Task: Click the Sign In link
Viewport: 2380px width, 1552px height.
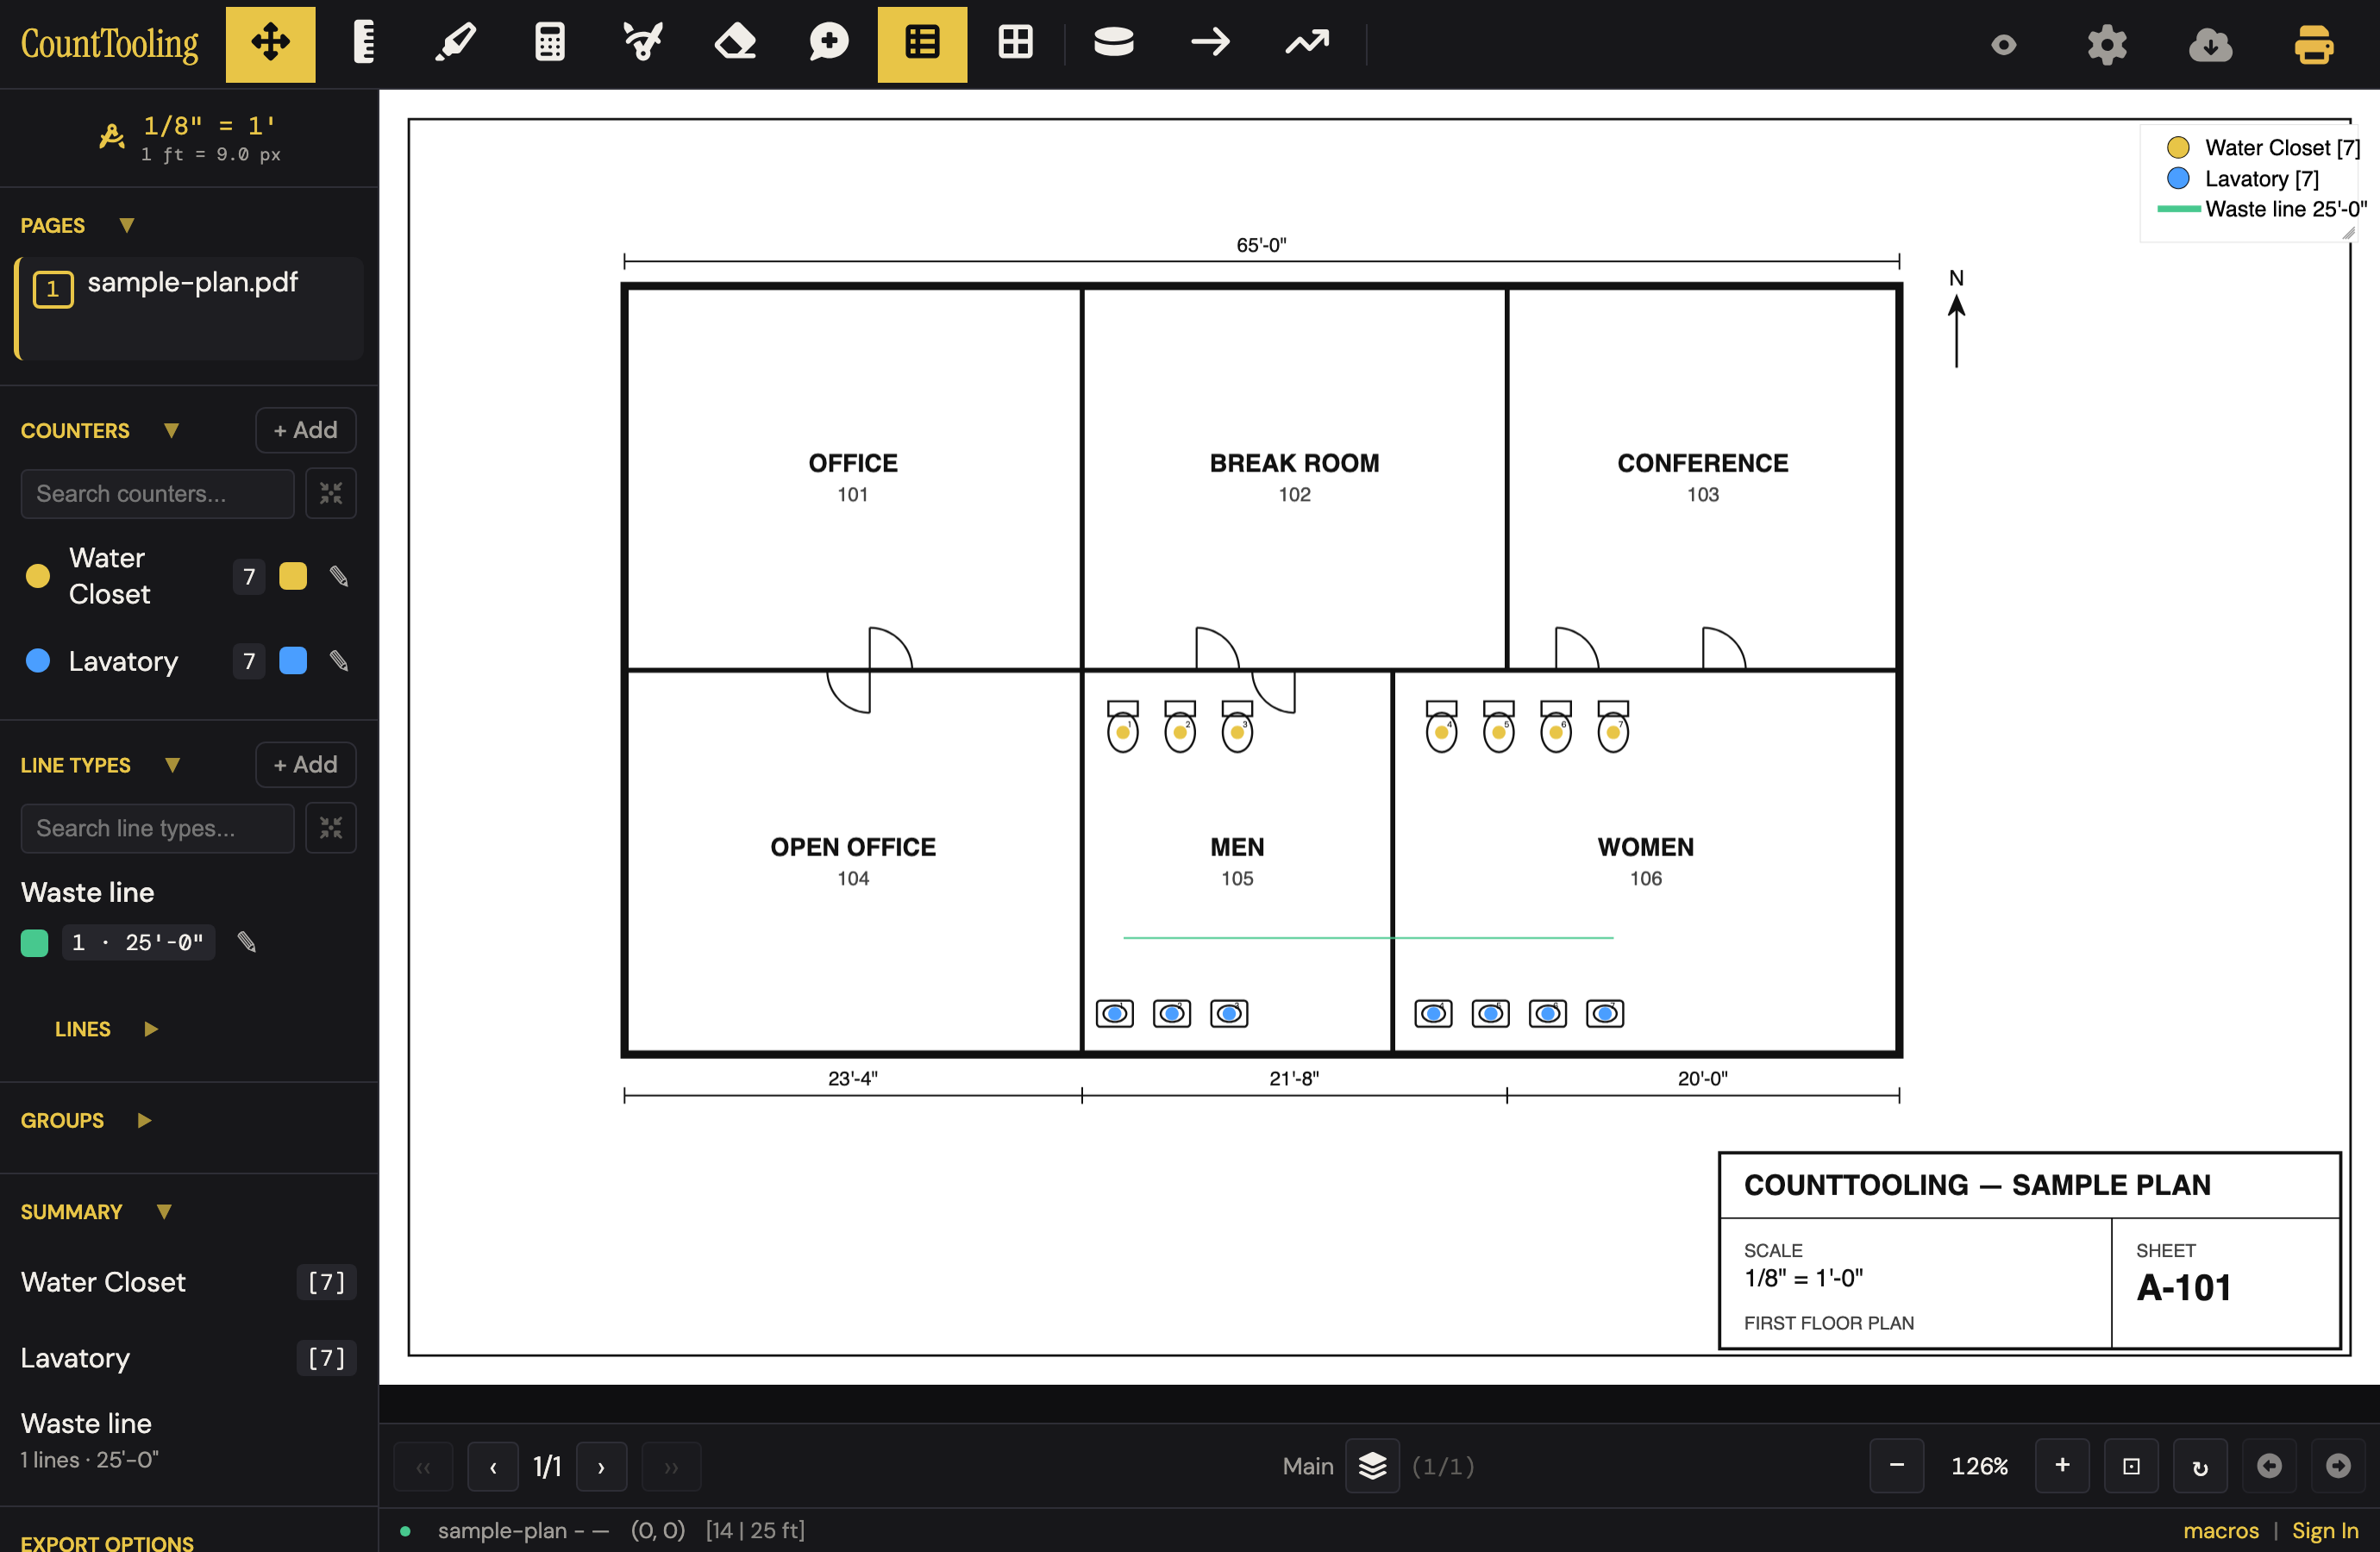Action: pos(2325,1530)
